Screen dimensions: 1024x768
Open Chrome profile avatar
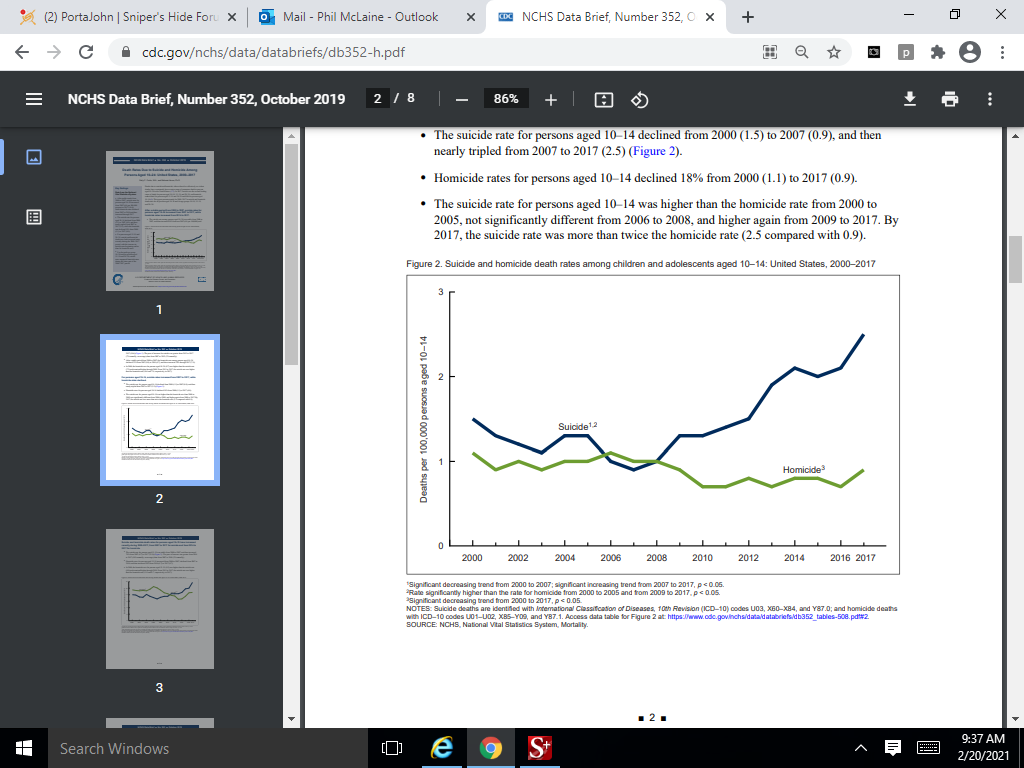pyautogui.click(x=970, y=52)
